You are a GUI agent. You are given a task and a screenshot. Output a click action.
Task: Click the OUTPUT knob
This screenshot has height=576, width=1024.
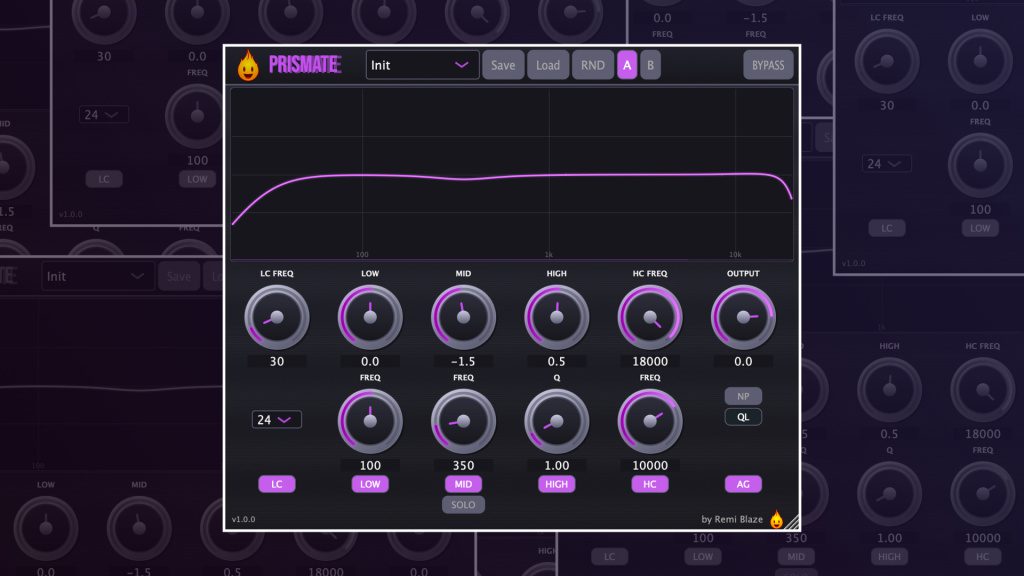(x=743, y=317)
